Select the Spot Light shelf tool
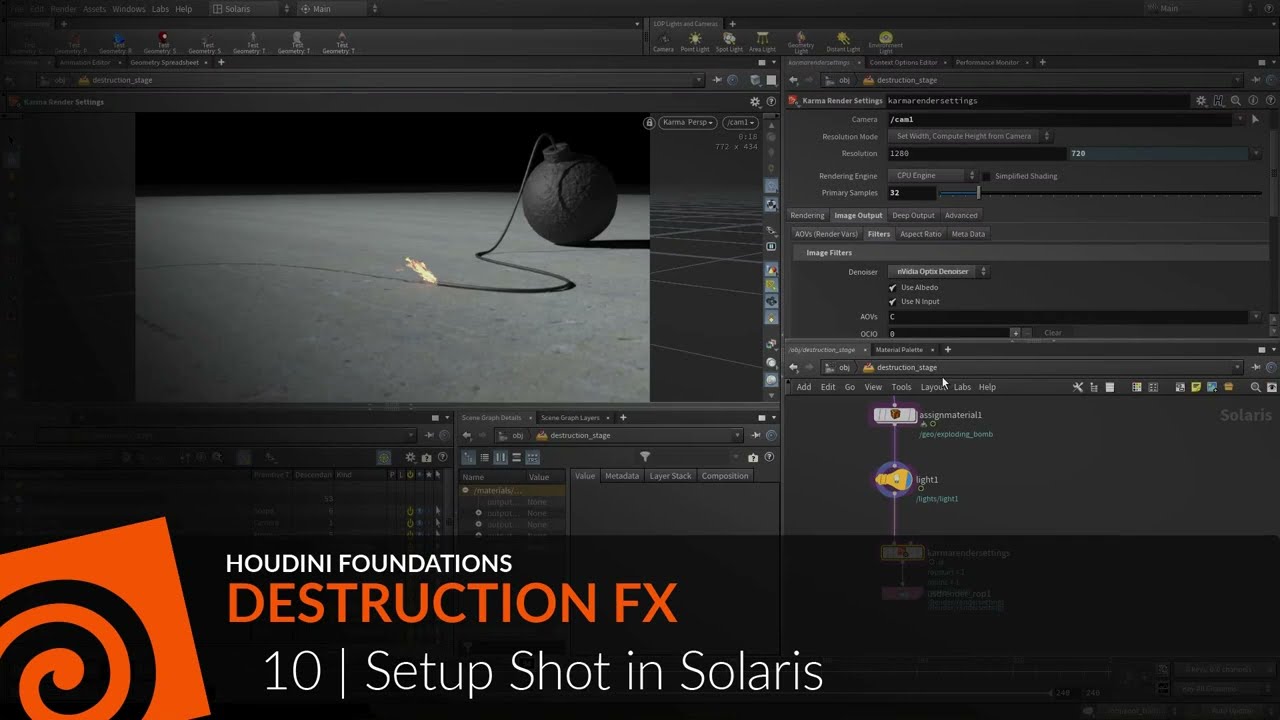This screenshot has height=720, width=1280. [x=729, y=41]
